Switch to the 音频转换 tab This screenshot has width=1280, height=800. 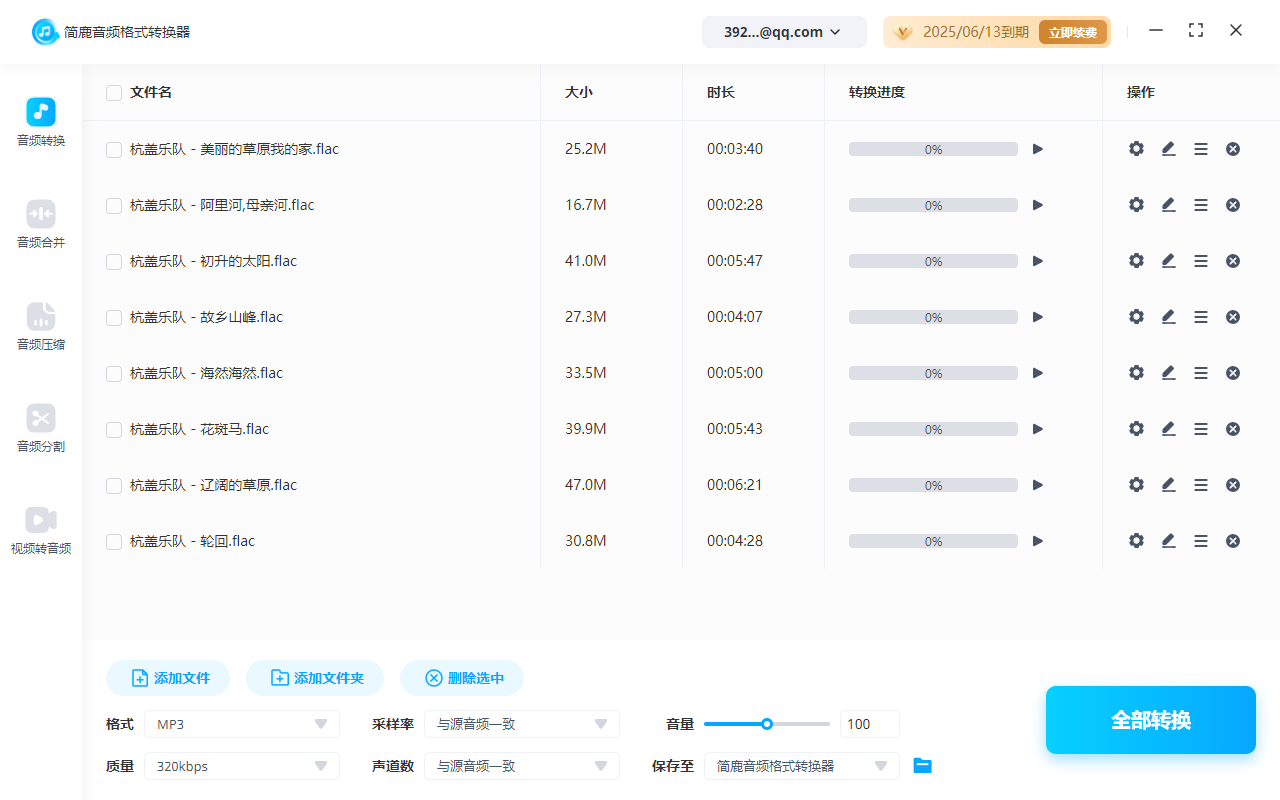40,120
